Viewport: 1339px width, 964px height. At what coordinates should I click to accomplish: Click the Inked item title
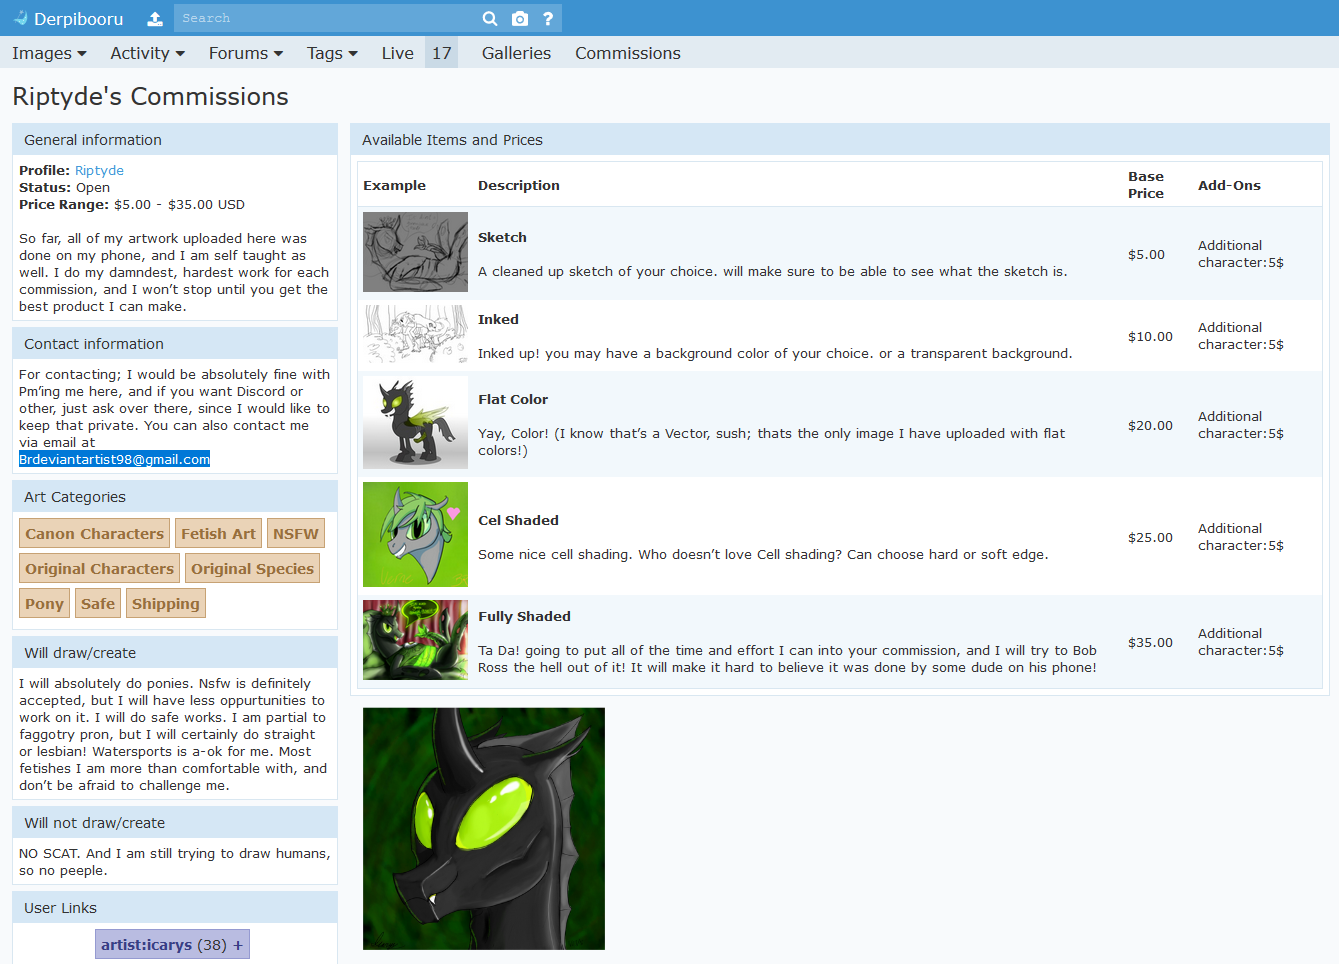point(498,320)
